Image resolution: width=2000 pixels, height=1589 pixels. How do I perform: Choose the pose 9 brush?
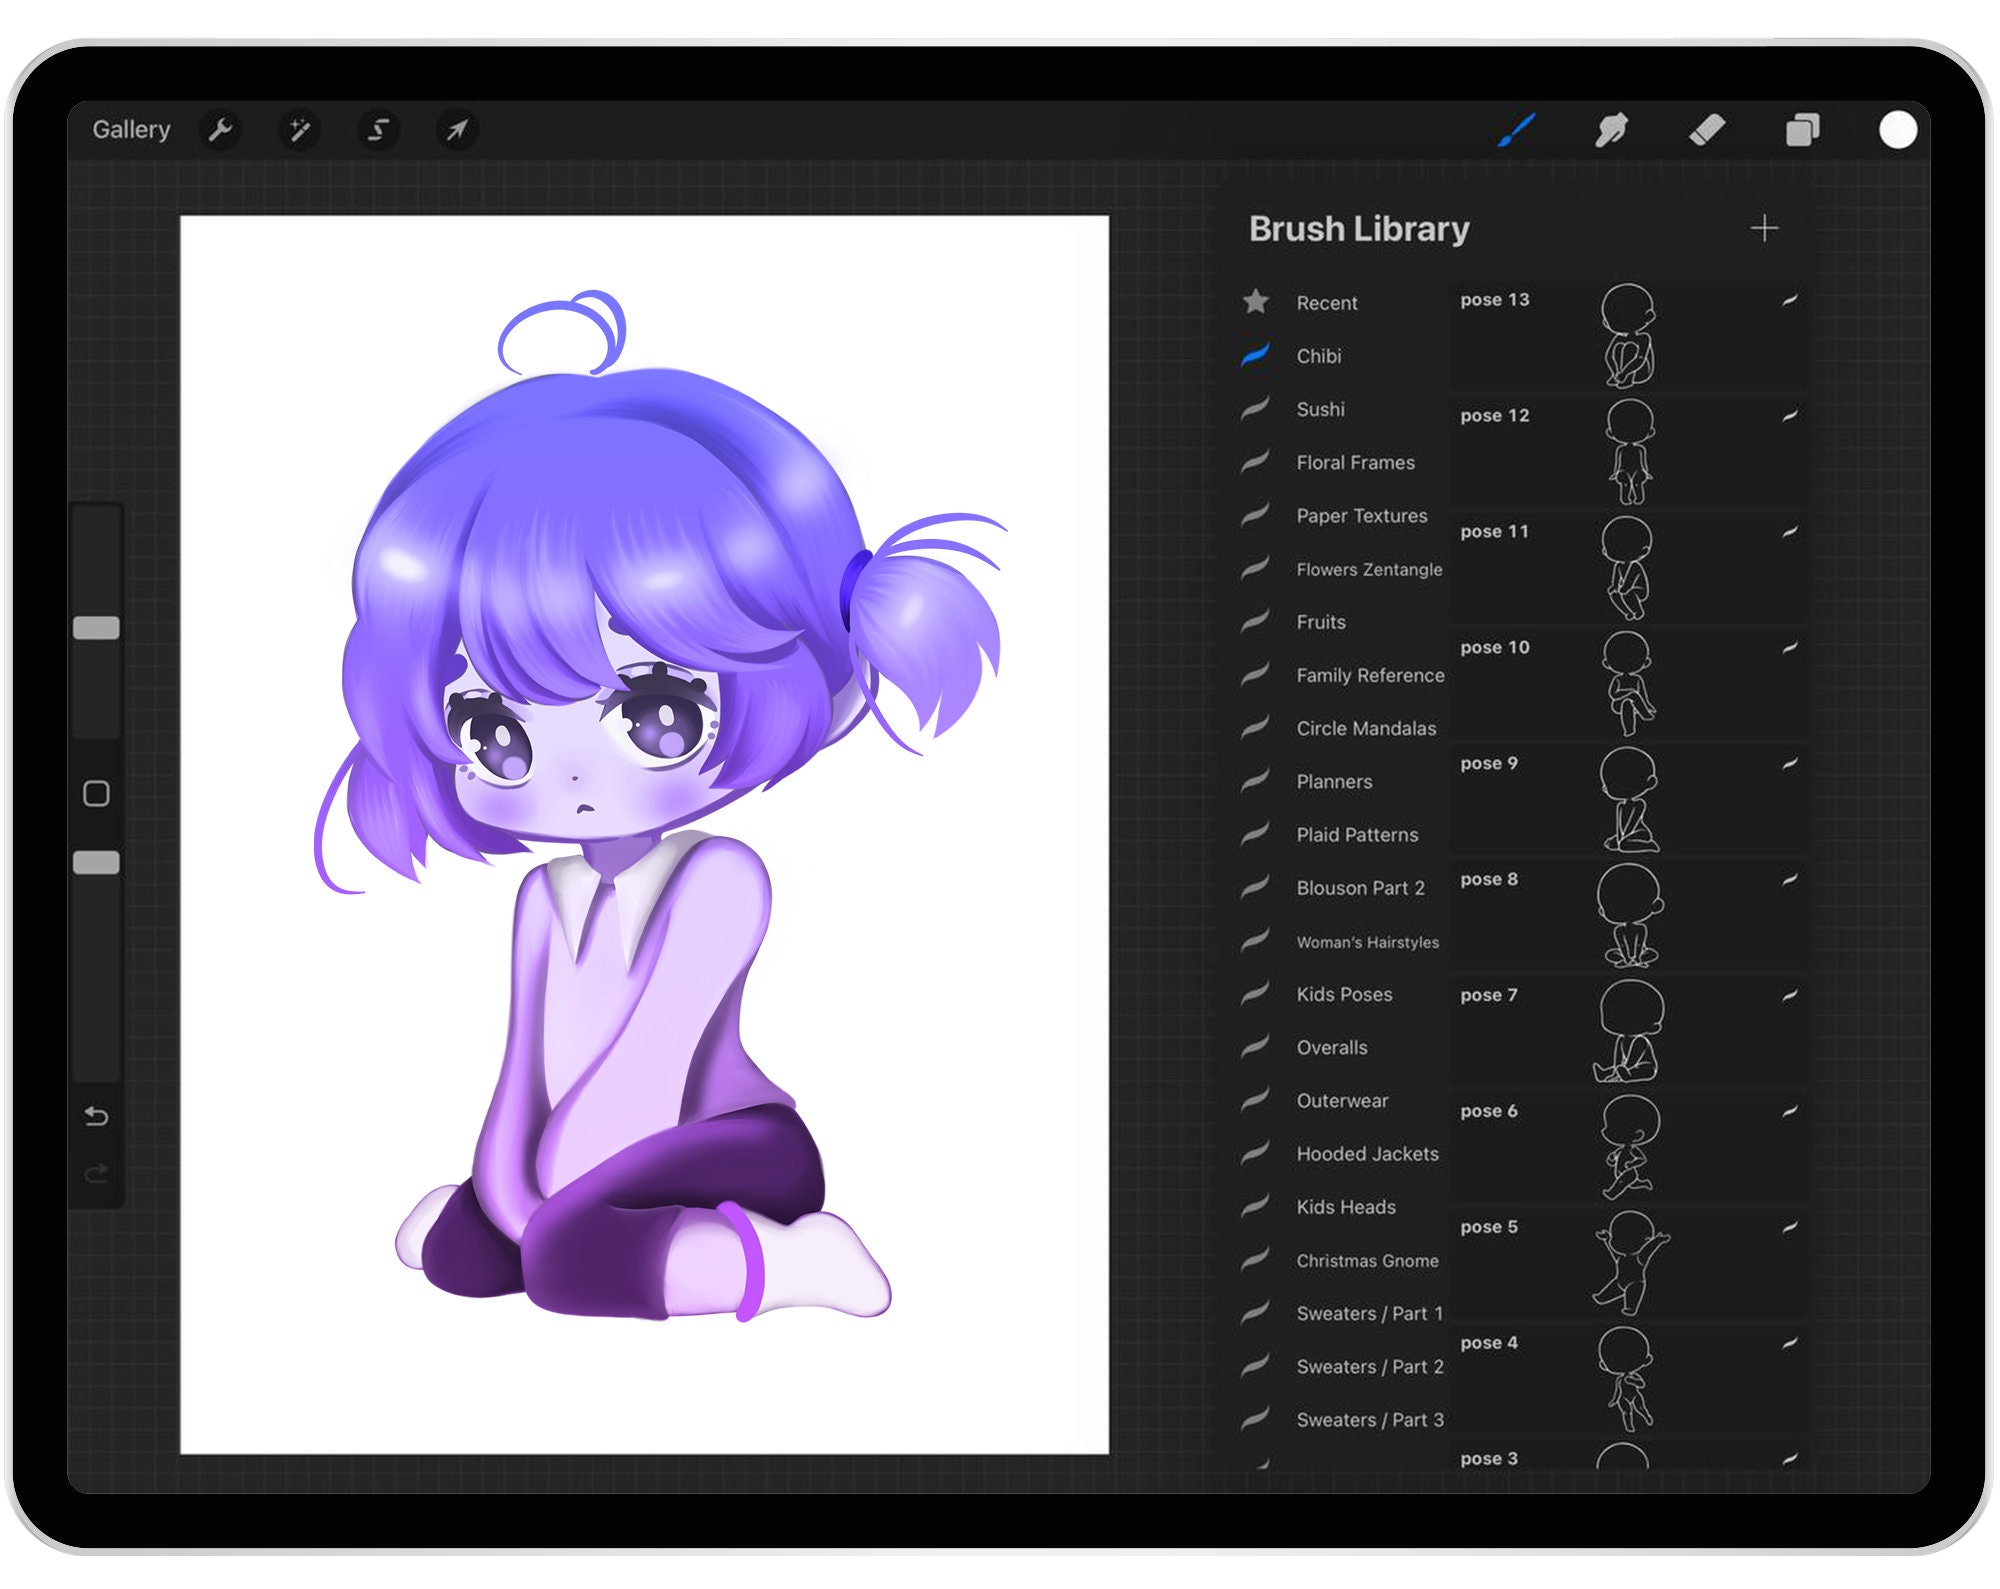[x=1628, y=799]
